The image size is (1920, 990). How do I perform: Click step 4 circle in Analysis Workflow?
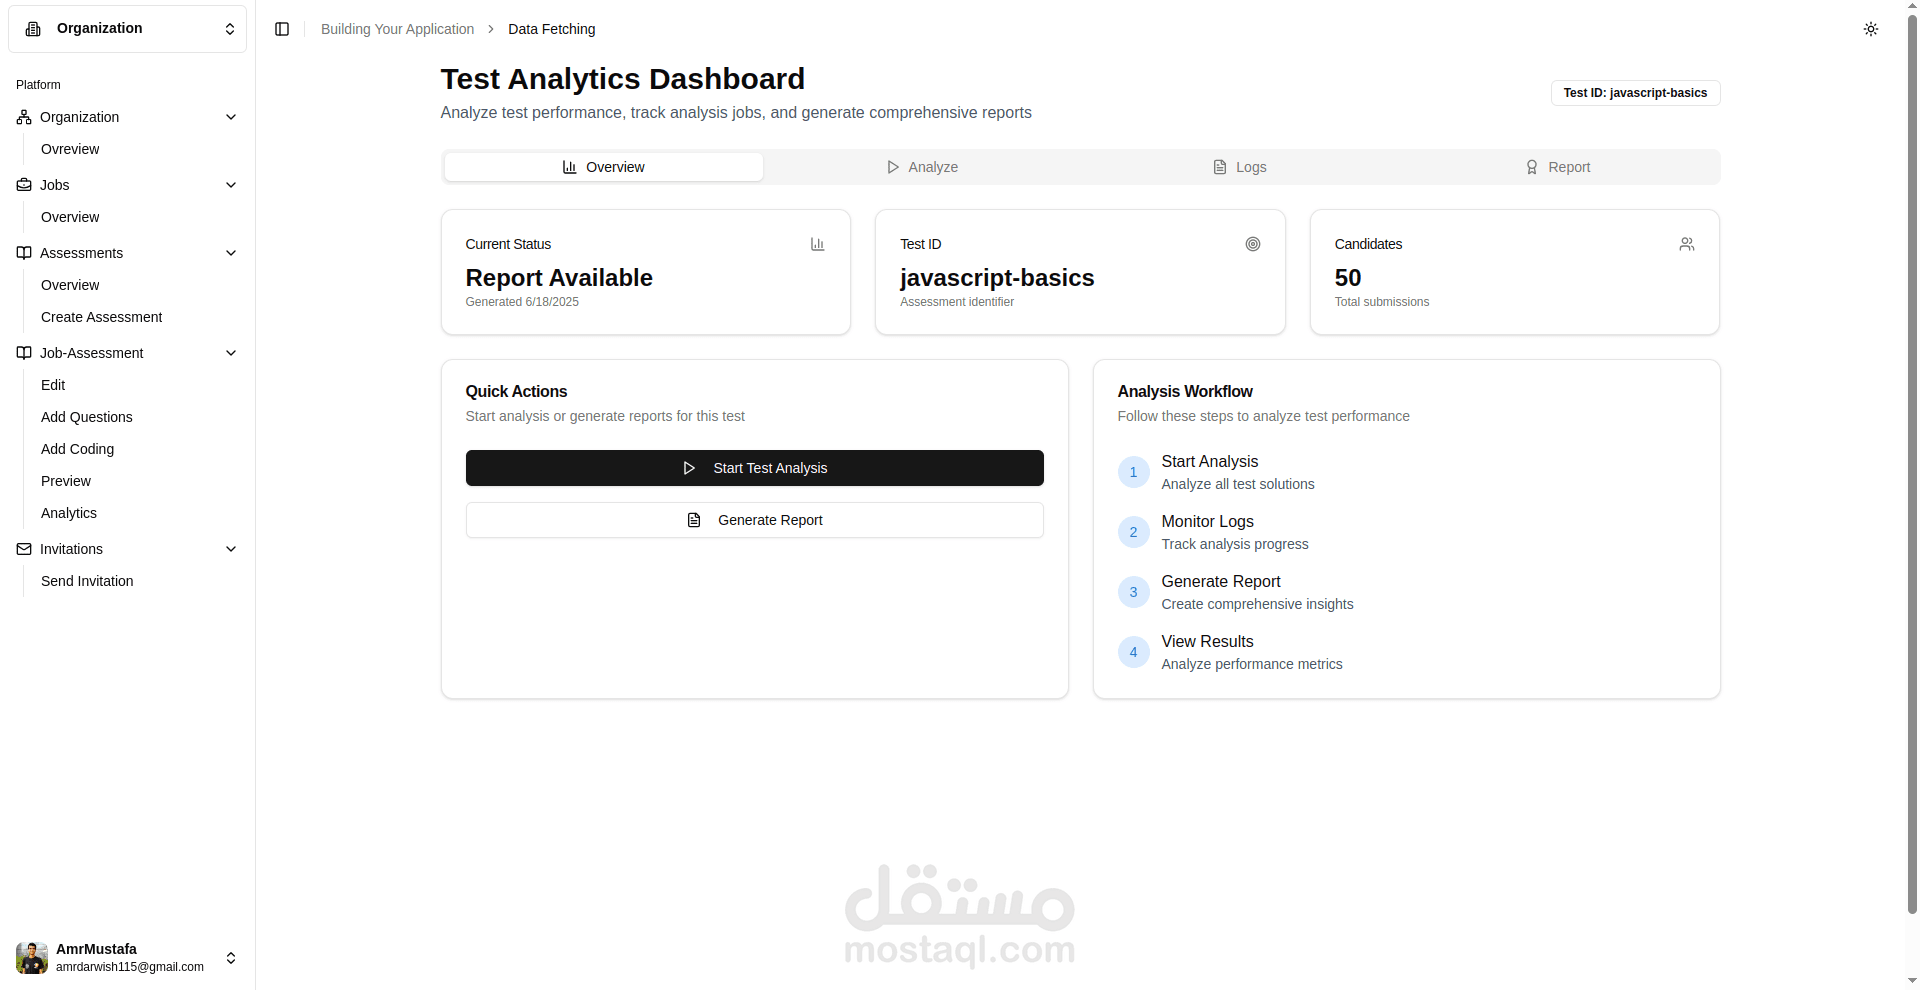1133,652
